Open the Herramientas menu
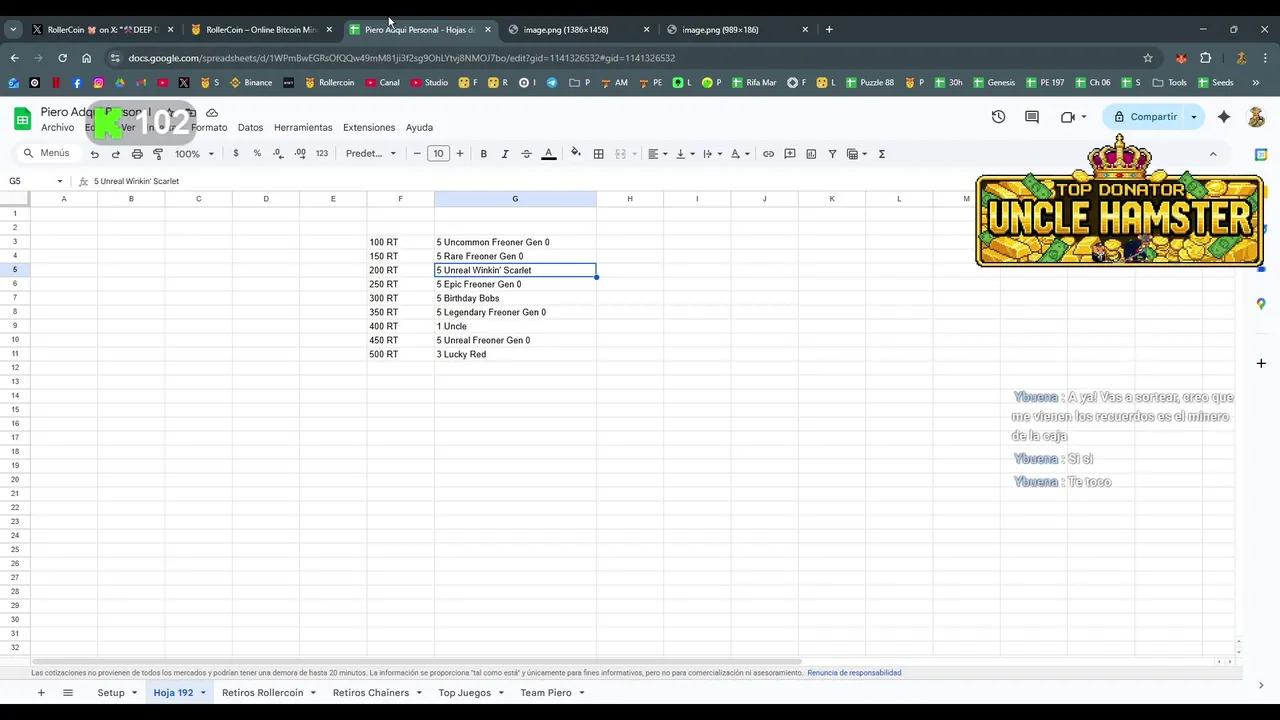Viewport: 1280px width, 720px height. 303,128
